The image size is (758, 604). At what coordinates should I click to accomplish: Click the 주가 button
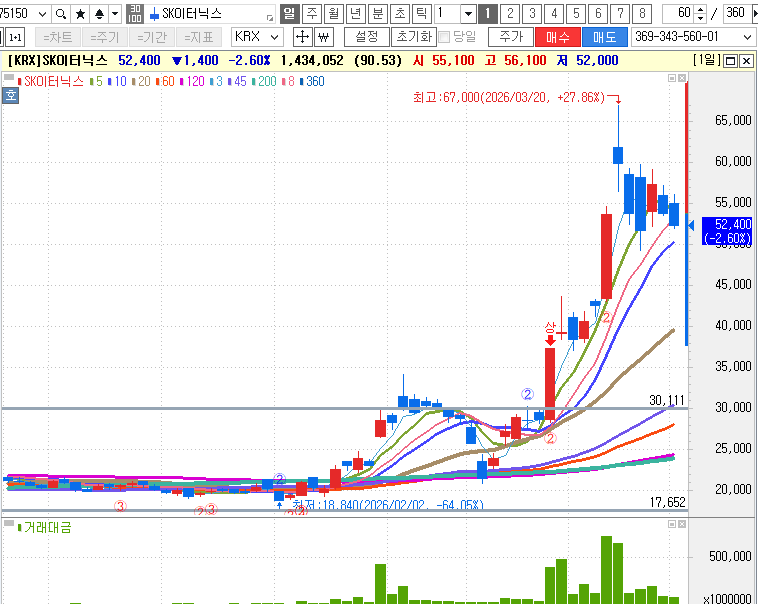[511, 37]
